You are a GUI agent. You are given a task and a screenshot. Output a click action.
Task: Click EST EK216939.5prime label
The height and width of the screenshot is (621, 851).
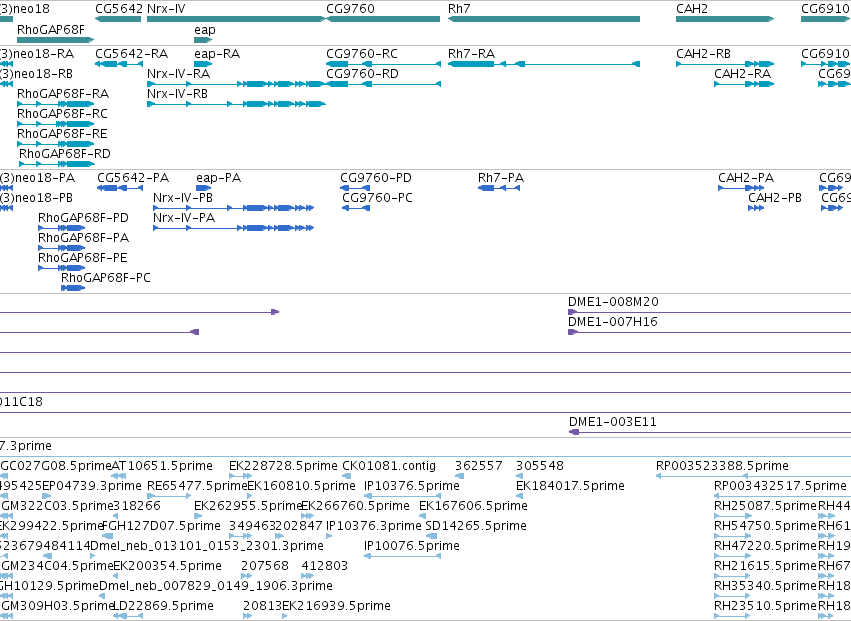pyautogui.click(x=336, y=605)
